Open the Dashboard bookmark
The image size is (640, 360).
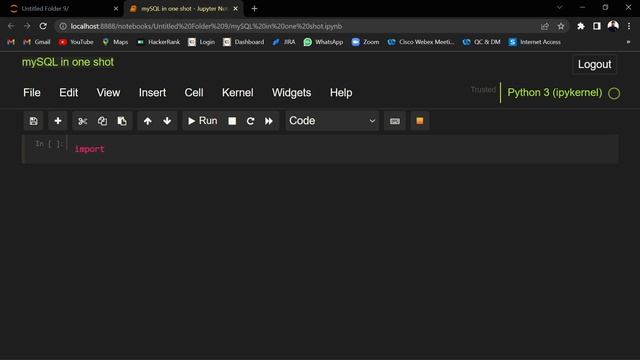tap(244, 42)
